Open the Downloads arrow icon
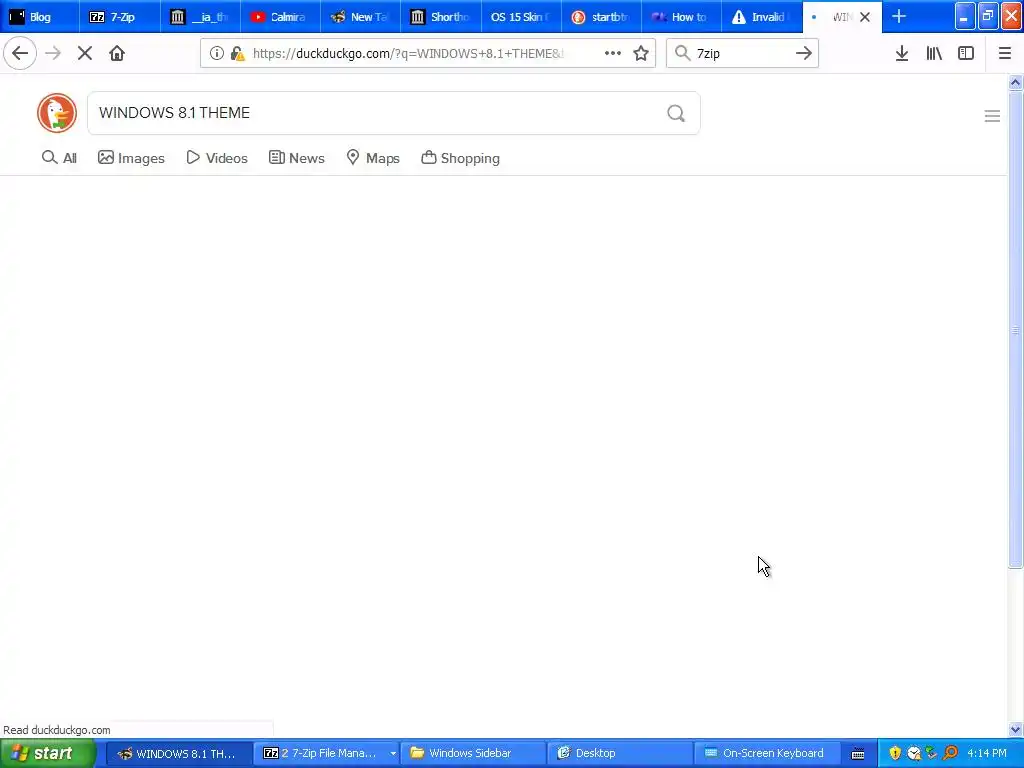 902,54
